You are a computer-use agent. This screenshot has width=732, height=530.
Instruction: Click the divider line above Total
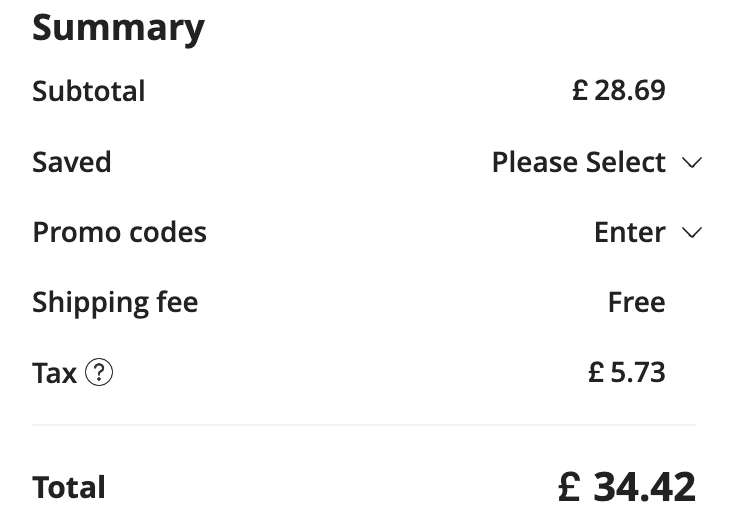pos(364,425)
